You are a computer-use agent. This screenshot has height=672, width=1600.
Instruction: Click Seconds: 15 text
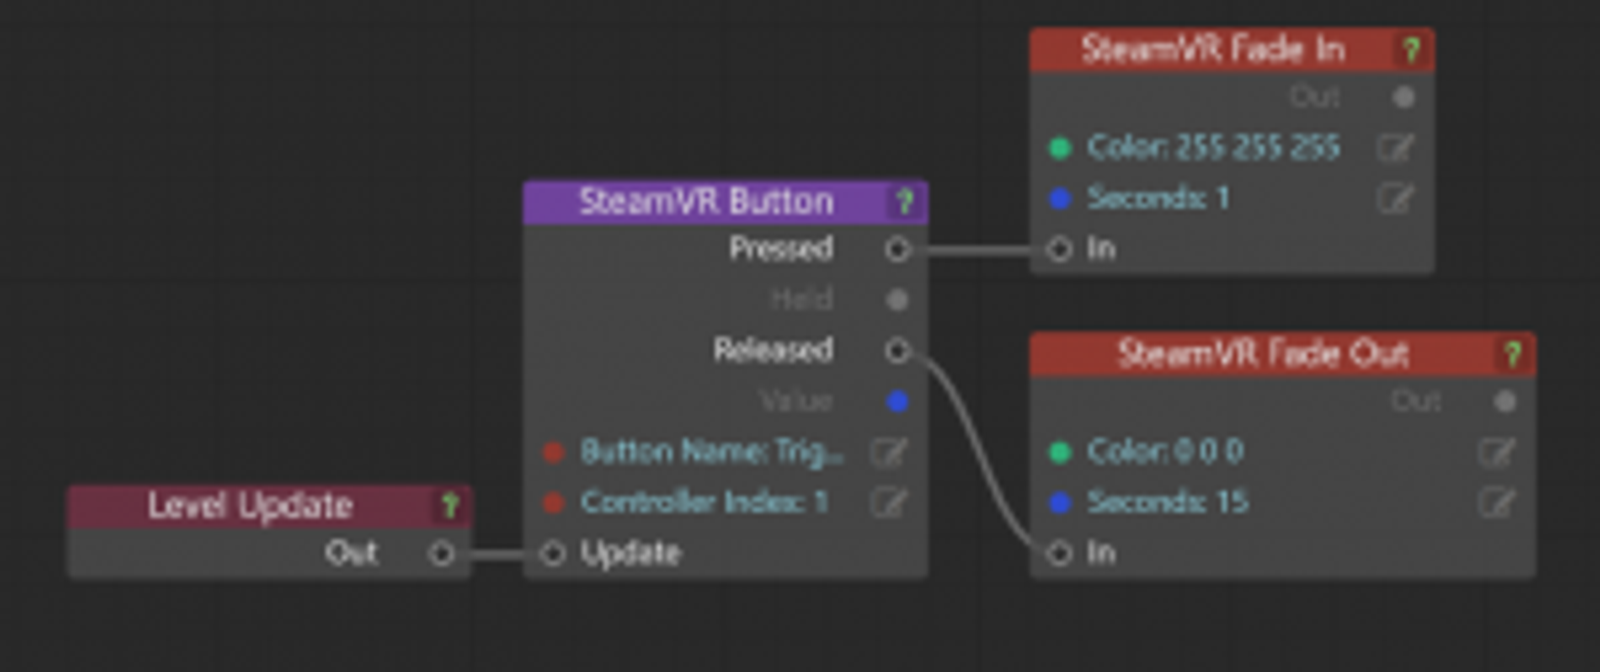(1168, 502)
